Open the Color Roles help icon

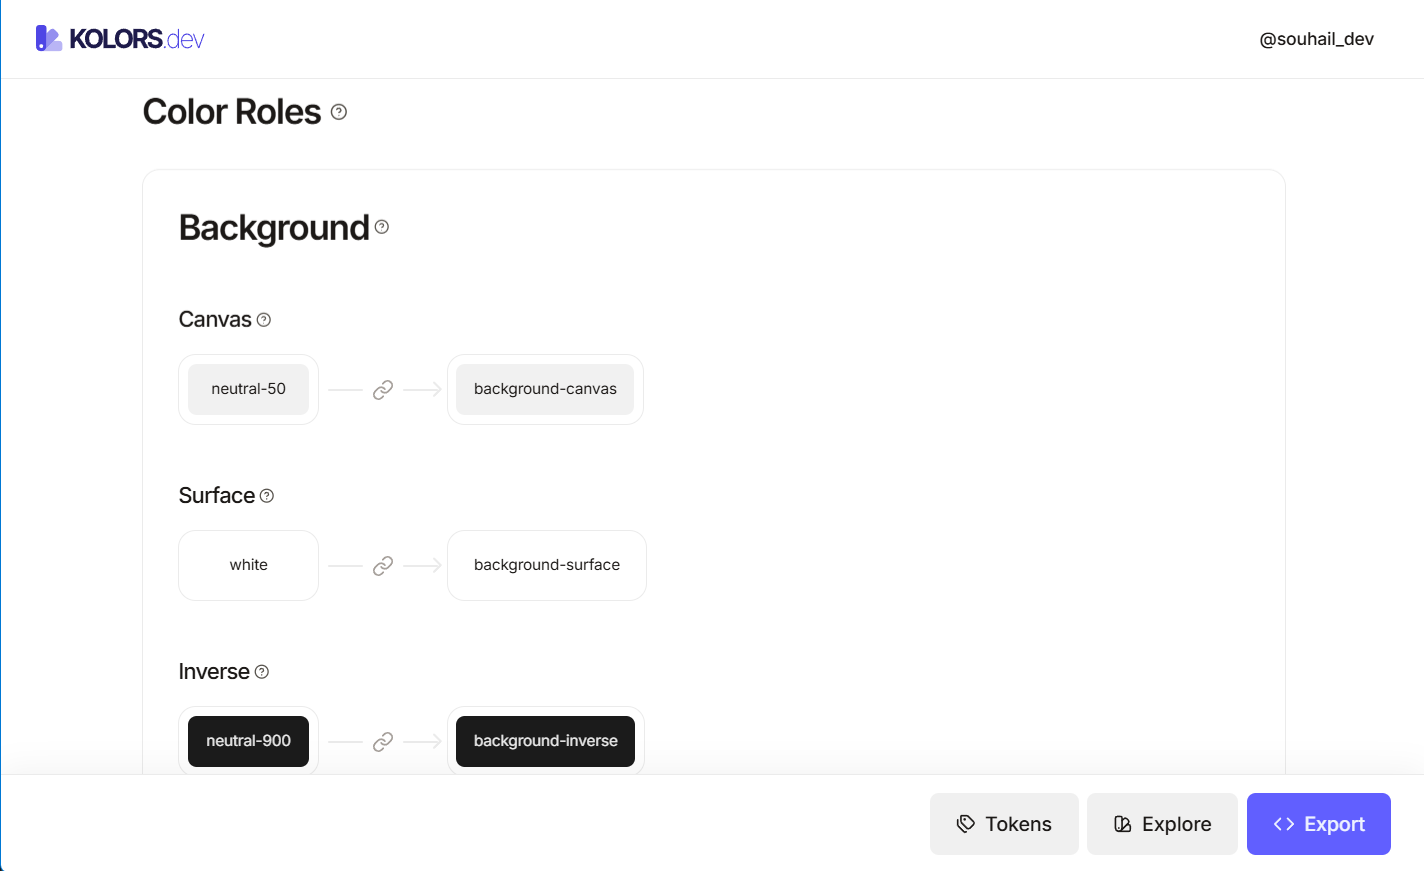[x=338, y=112]
